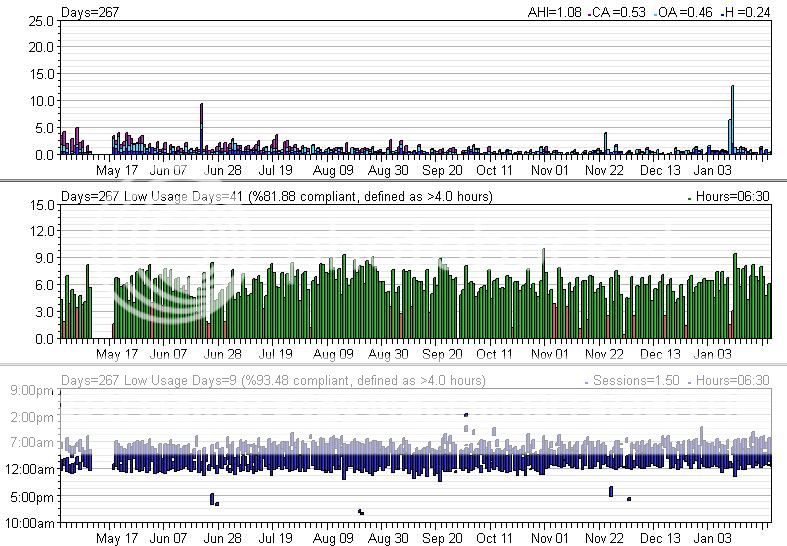Select the AHI spike bar in late June

(201, 128)
